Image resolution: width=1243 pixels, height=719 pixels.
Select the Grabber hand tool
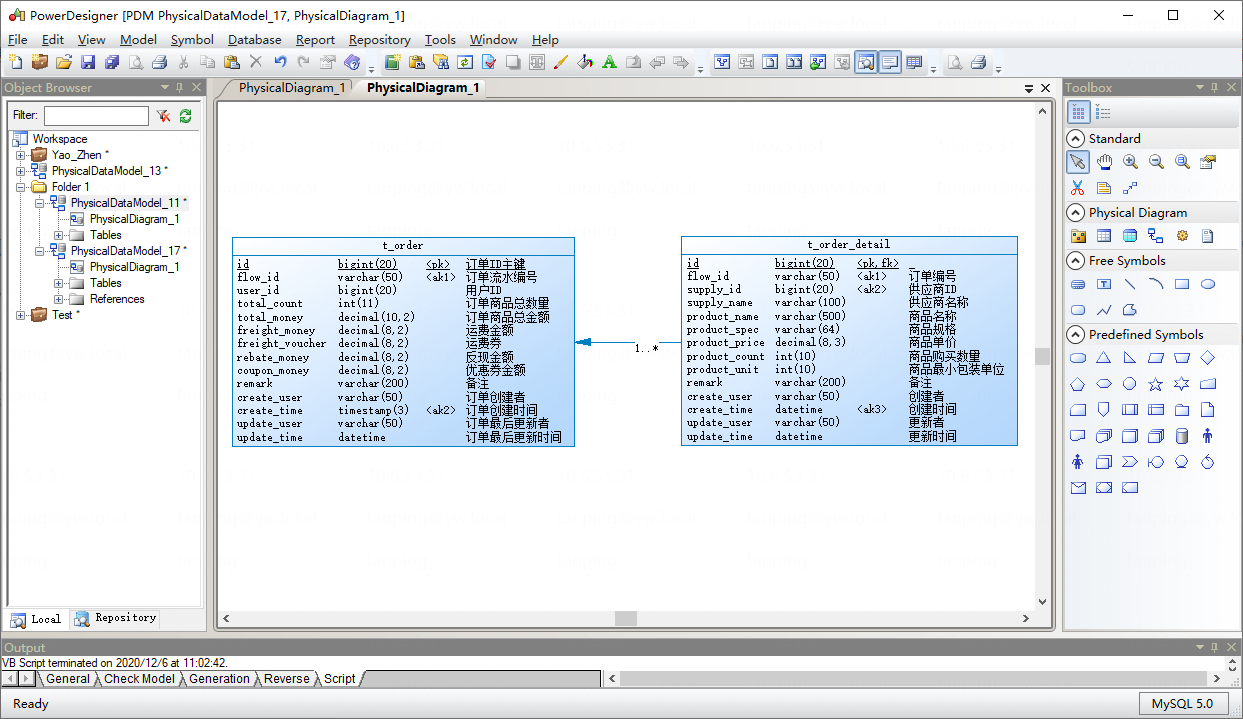point(1105,161)
